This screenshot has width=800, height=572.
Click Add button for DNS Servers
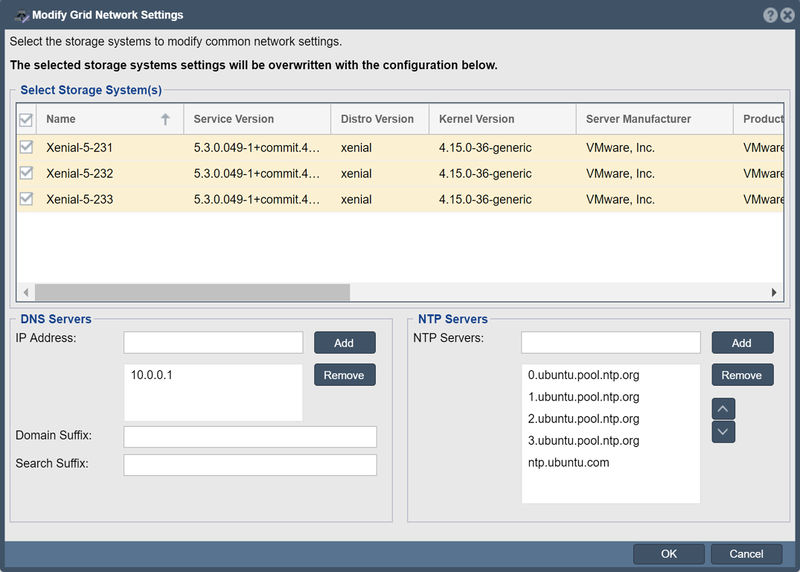pyautogui.click(x=344, y=343)
